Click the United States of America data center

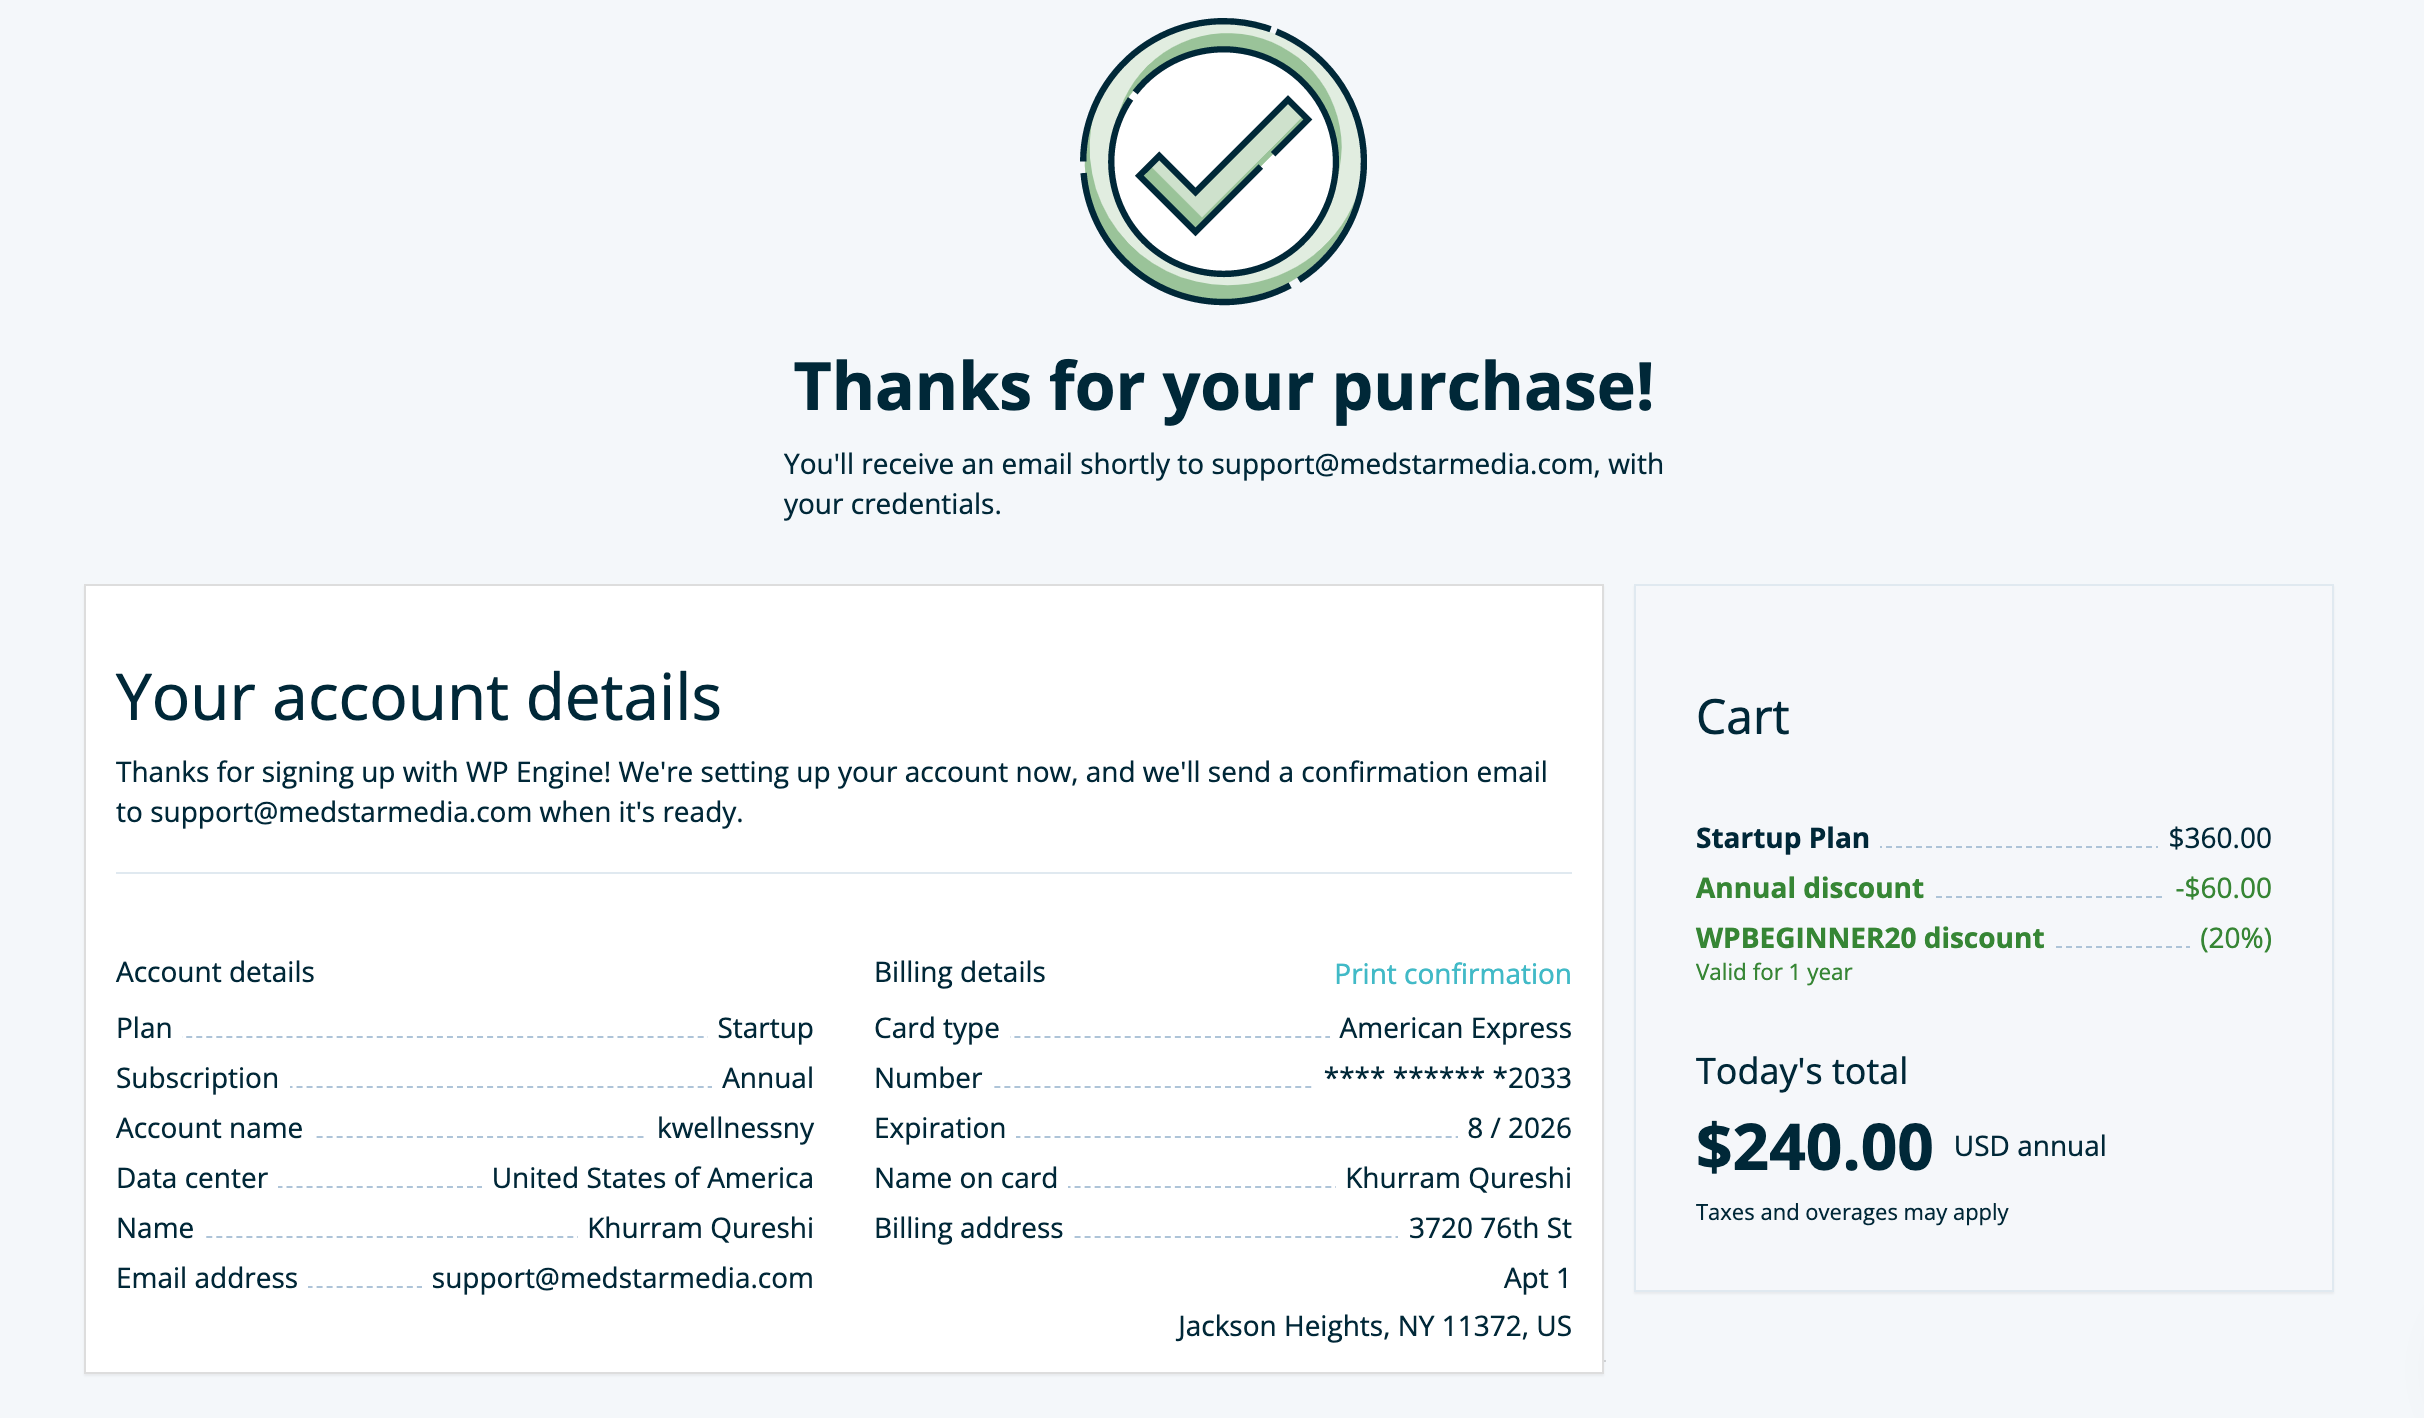[652, 1178]
